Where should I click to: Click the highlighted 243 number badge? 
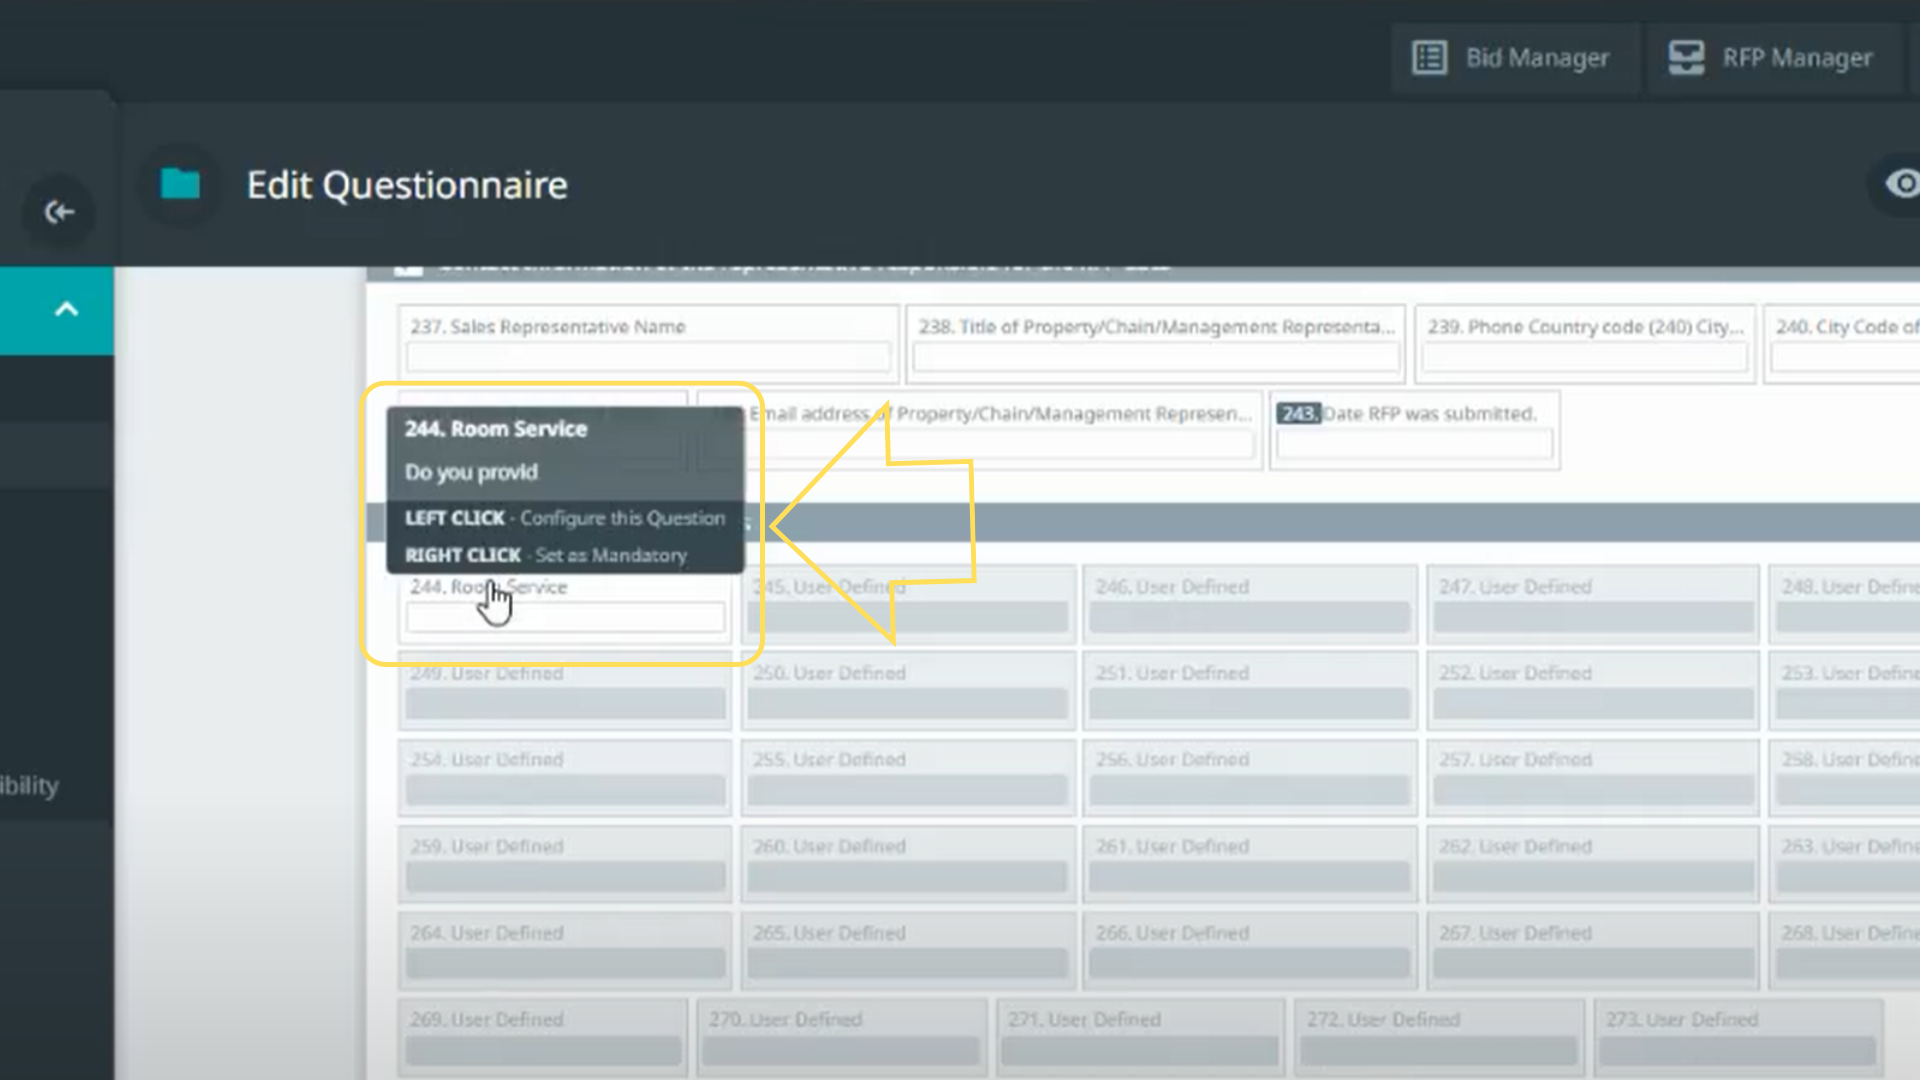pos(1298,414)
